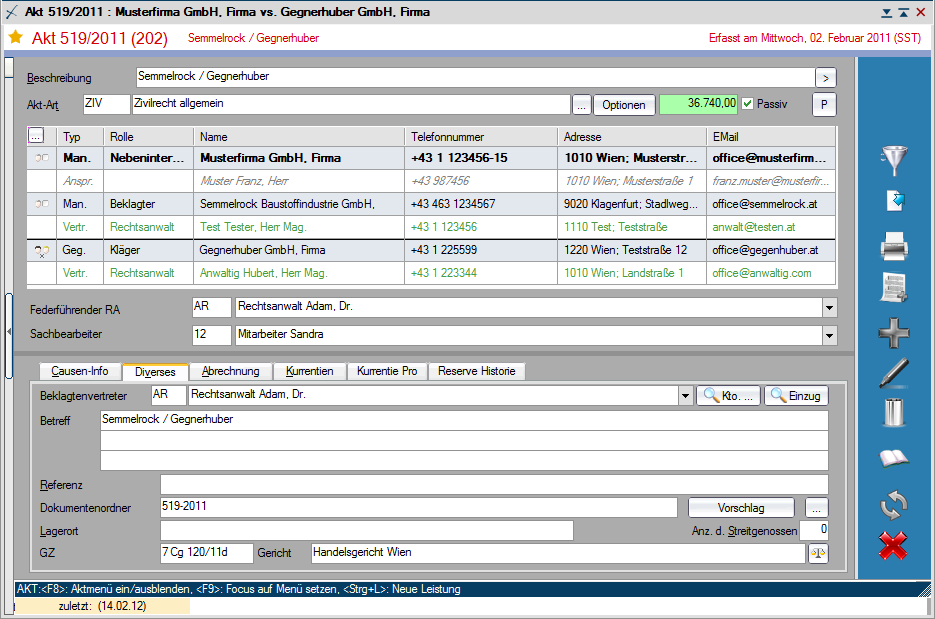Click into the Referenz input field

click(494, 485)
